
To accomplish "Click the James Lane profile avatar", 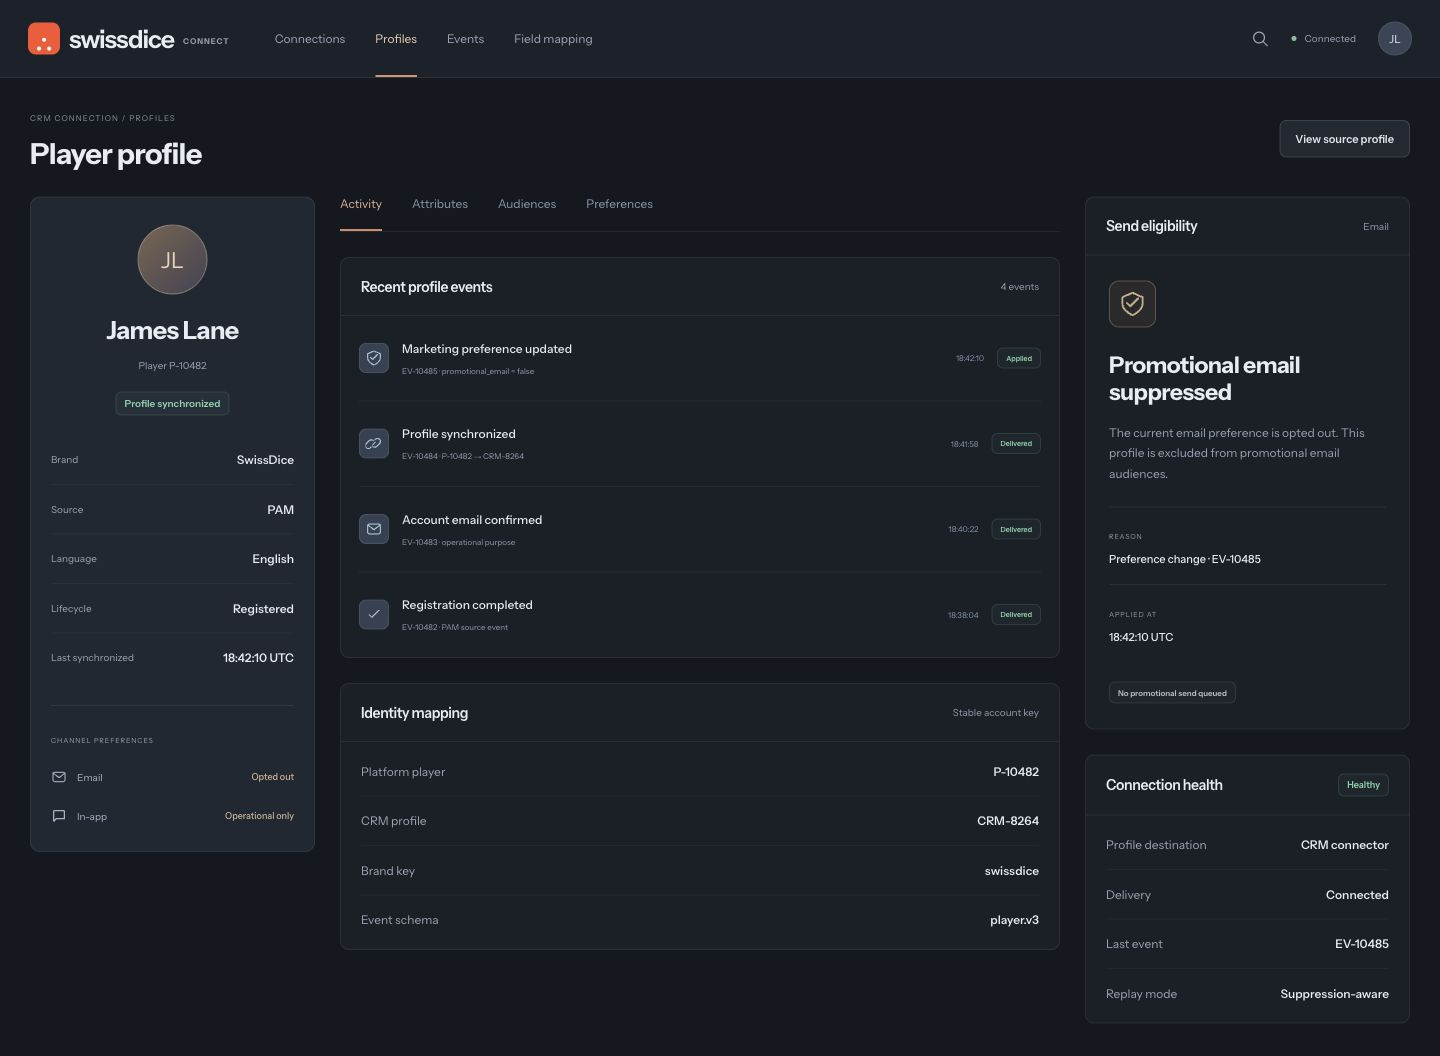I will 172,260.
